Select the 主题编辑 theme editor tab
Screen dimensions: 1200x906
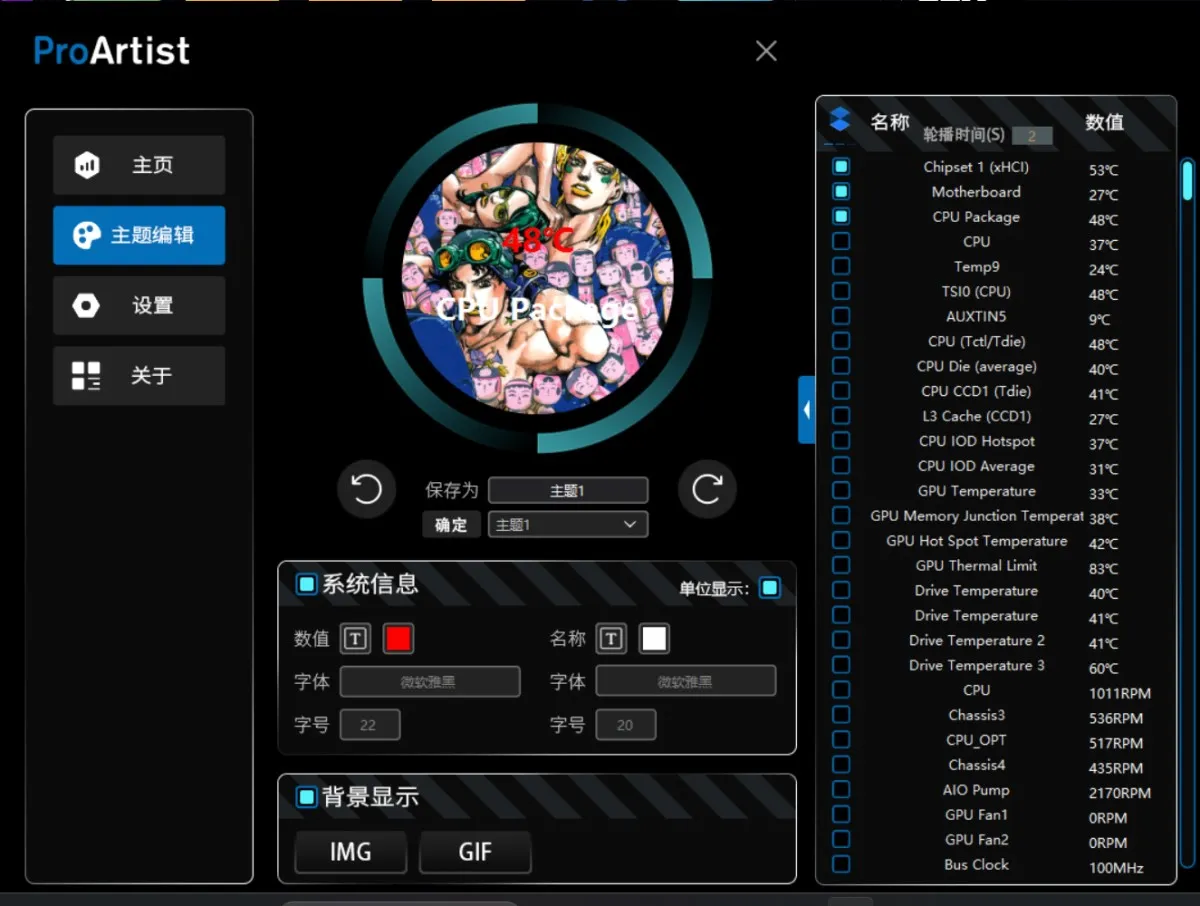click(139, 235)
